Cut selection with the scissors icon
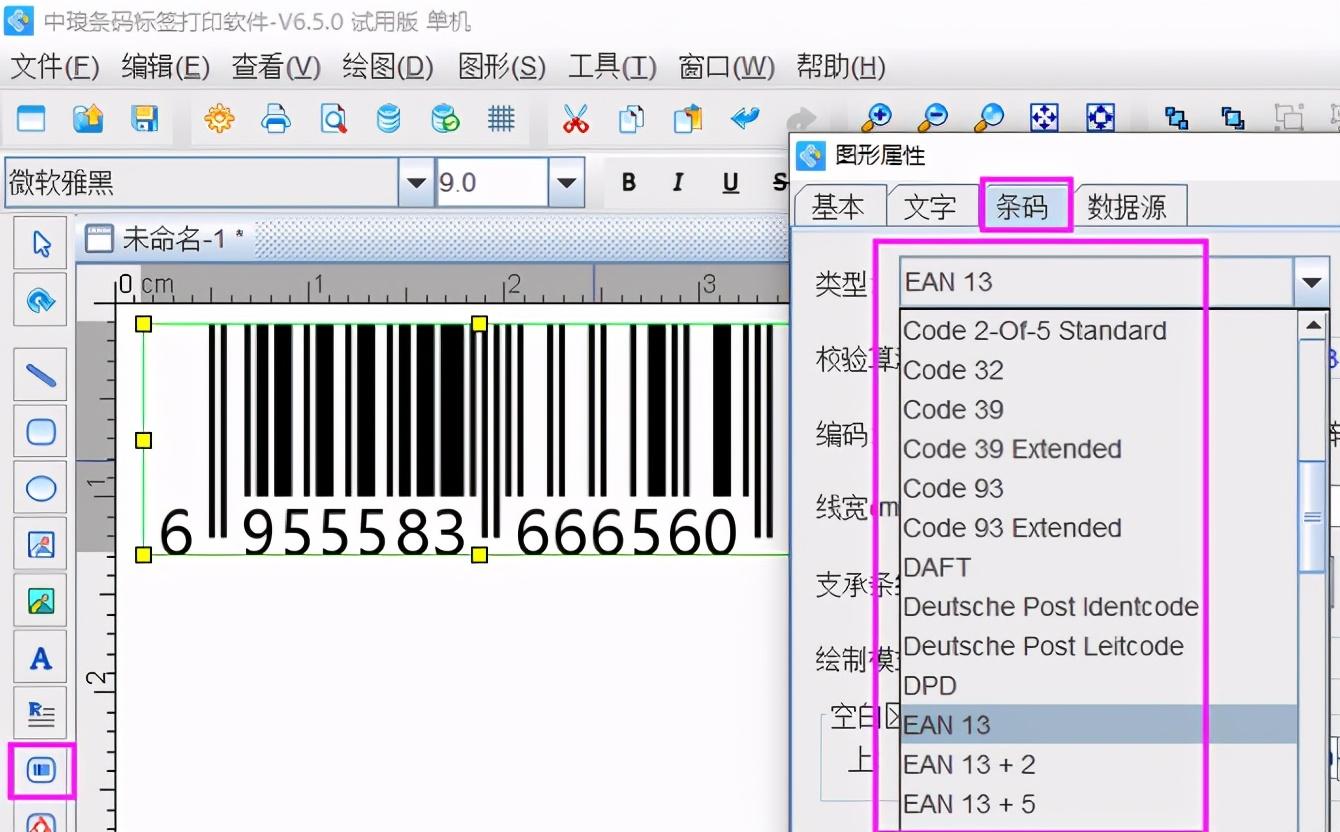The width and height of the screenshot is (1340, 832). [575, 119]
